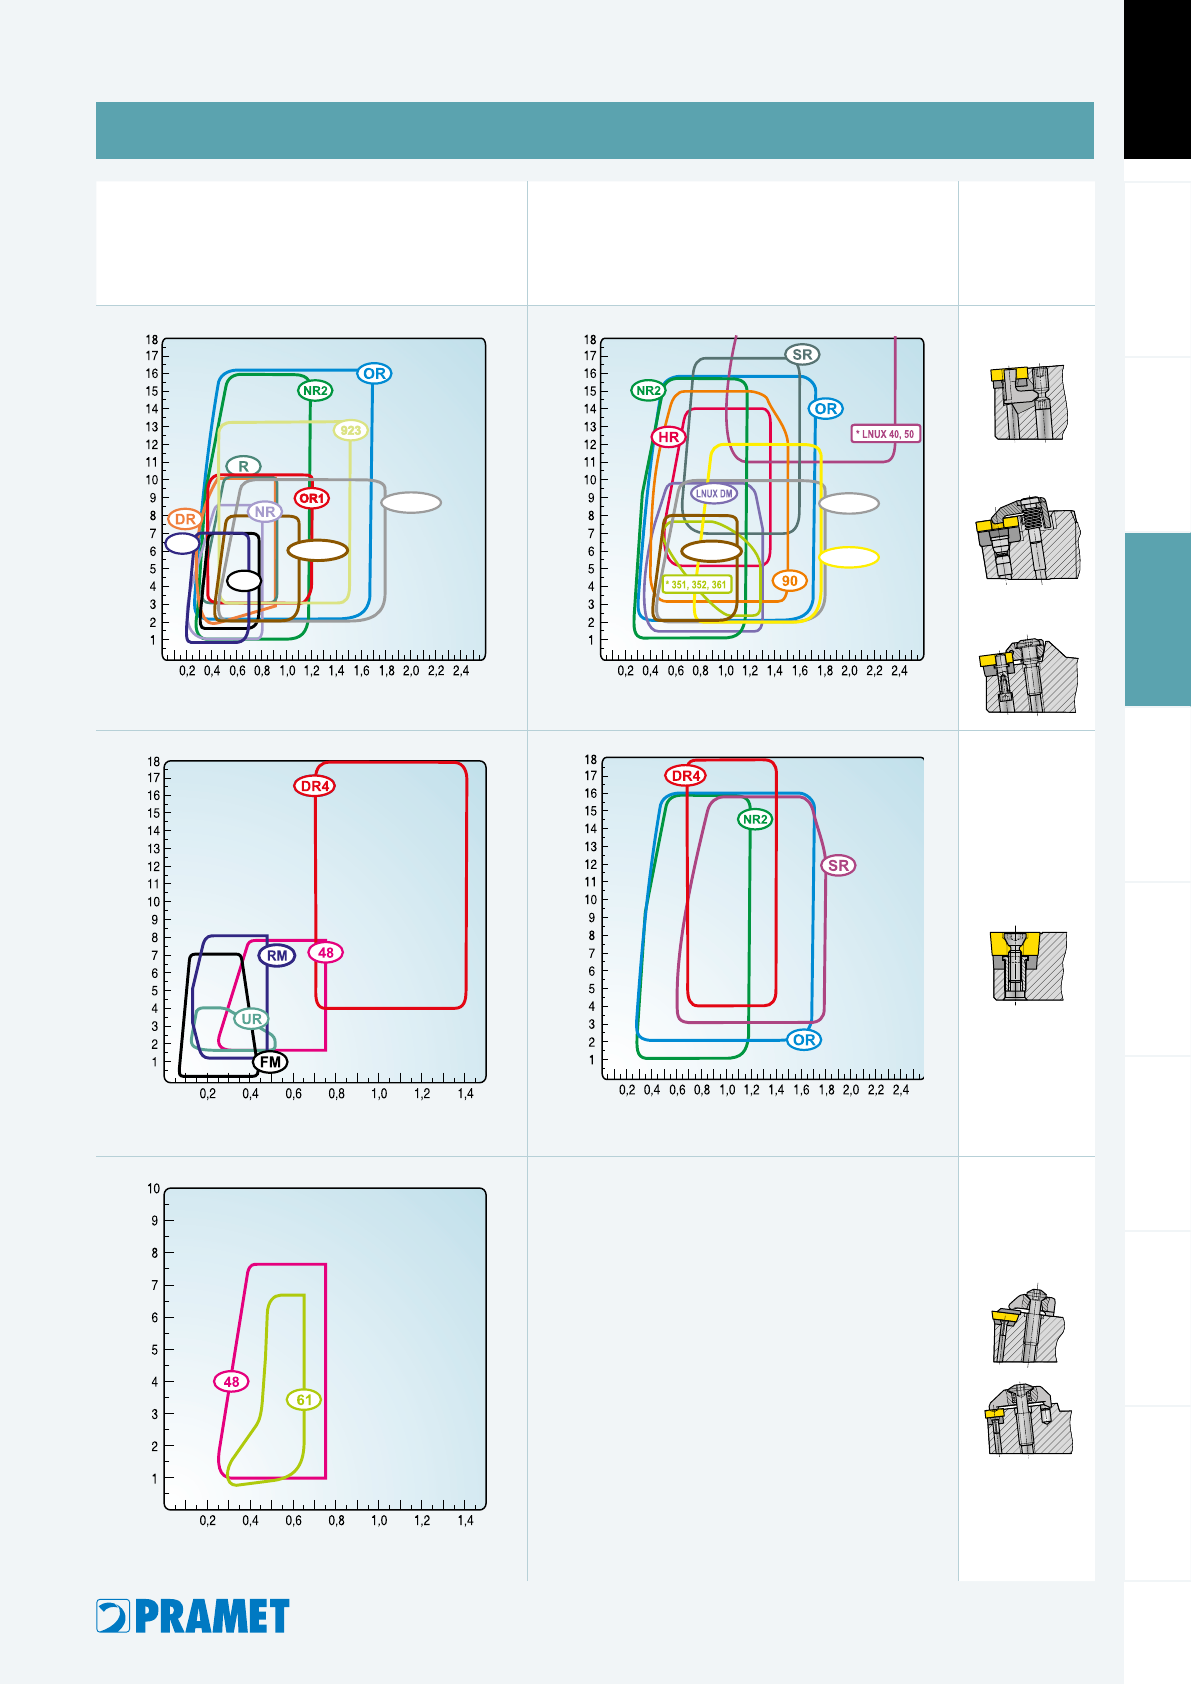Click the PRAMET logo at page bottom
The image size is (1191, 1684).
point(193,1616)
